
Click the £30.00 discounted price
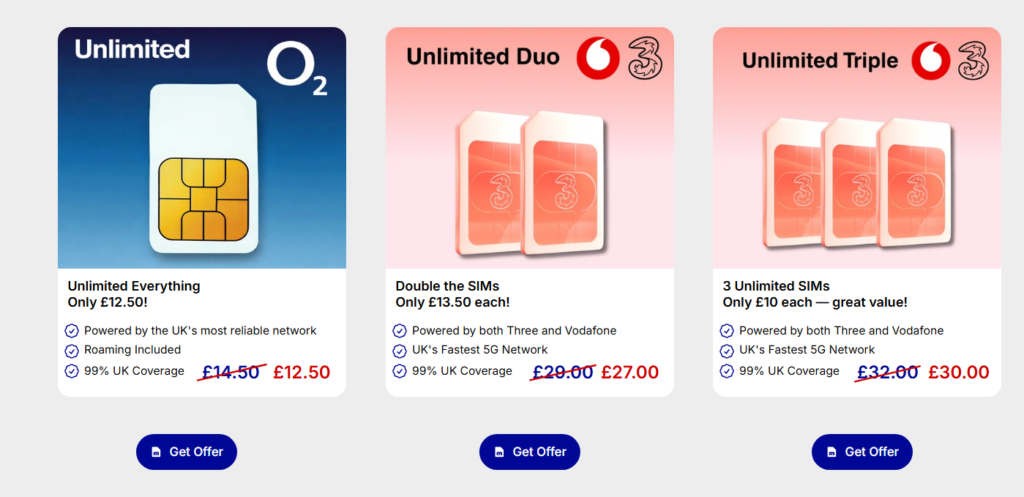point(958,372)
